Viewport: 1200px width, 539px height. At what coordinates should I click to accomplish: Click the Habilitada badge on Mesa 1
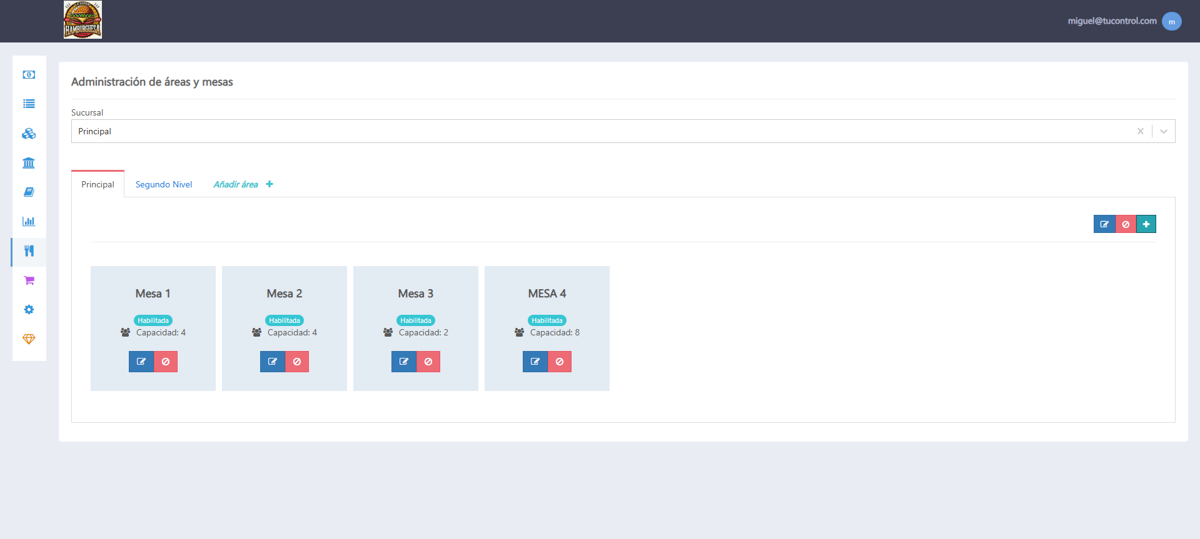tap(153, 320)
